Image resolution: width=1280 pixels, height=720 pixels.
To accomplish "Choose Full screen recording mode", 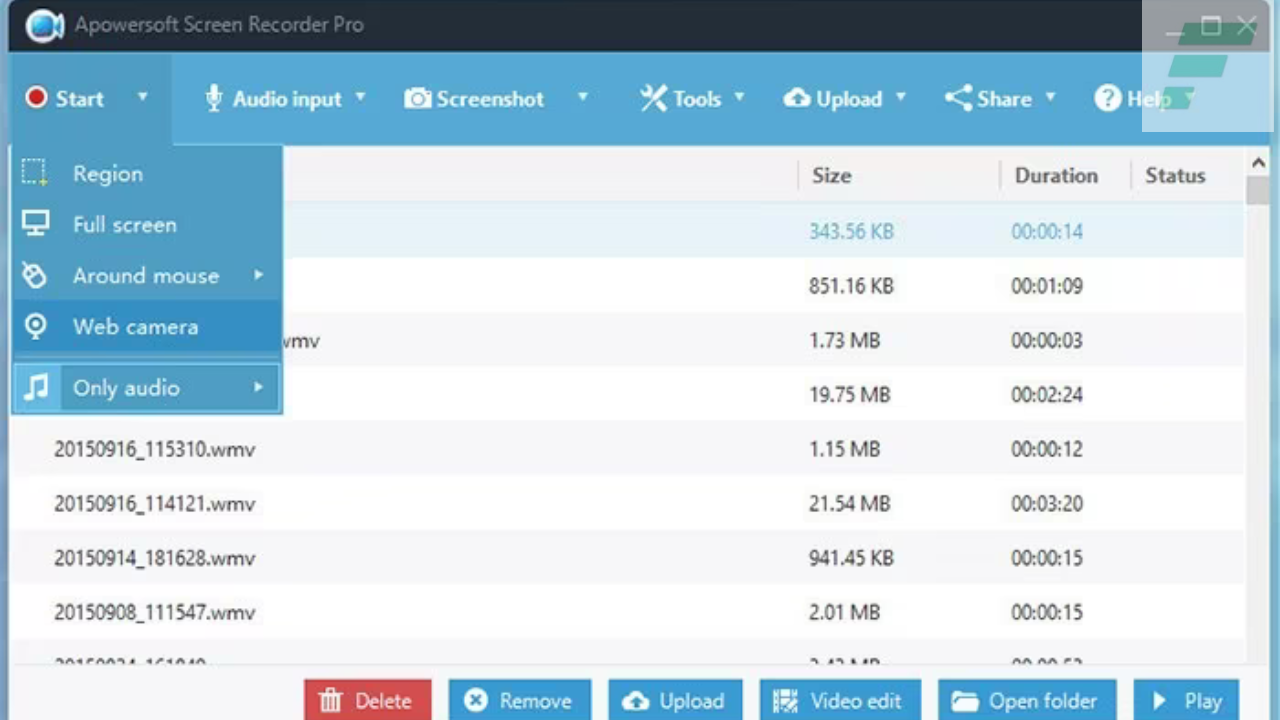I will tap(148, 224).
